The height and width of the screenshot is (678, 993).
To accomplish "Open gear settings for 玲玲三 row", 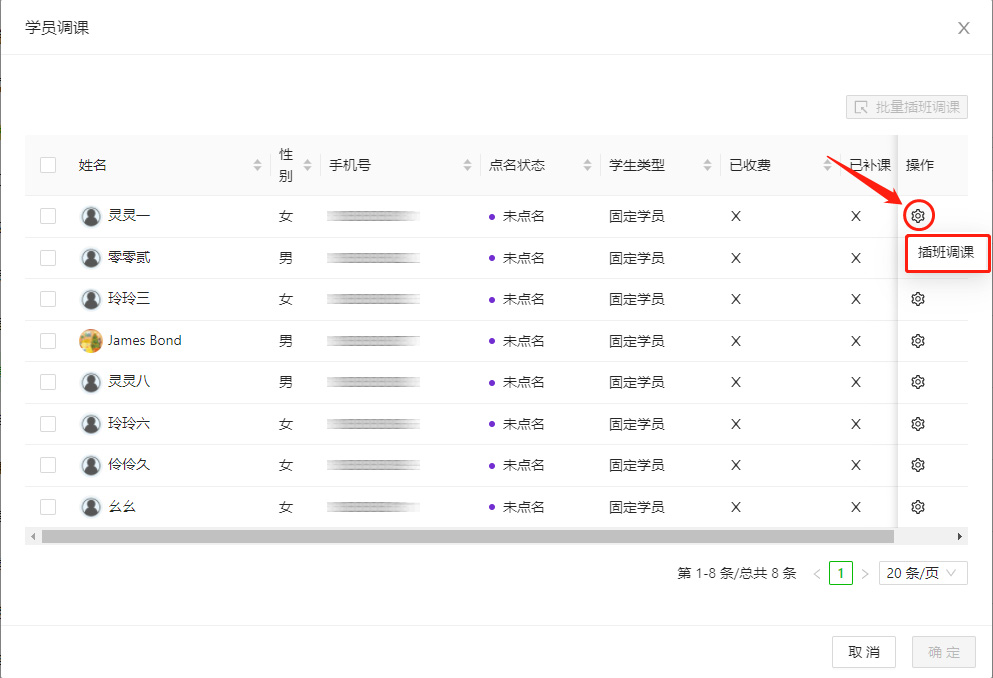I will [917, 299].
